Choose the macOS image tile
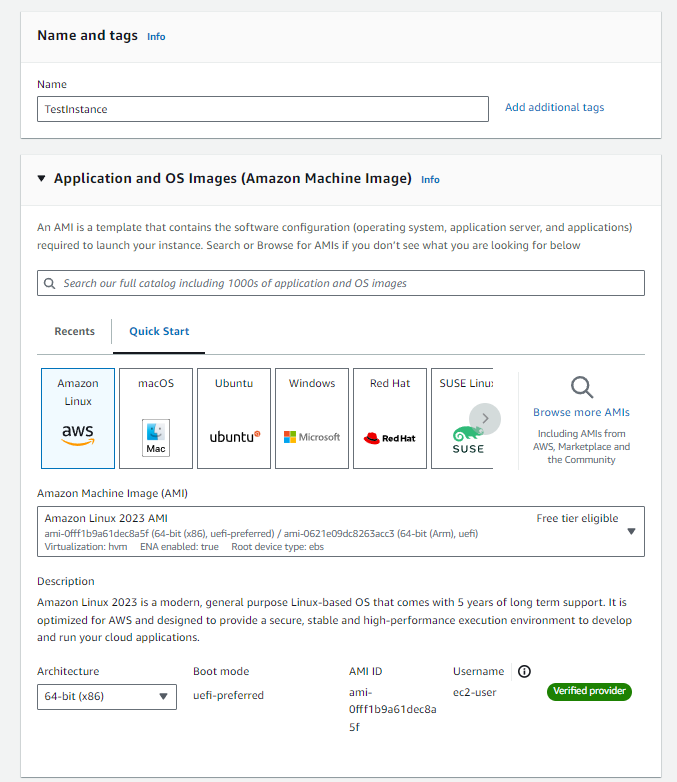This screenshot has width=677, height=782. [156, 418]
